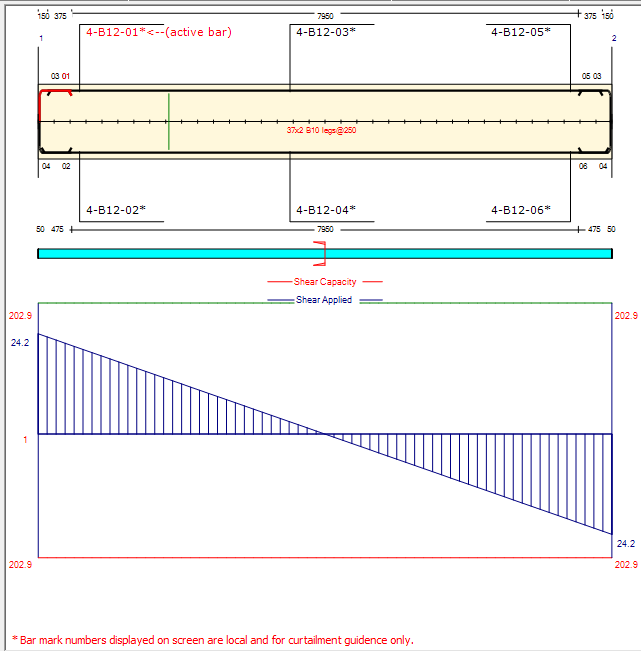Viewport: 641px width, 651px height.
Task: Click the upper-right 202.9 capacity value
Action: [626, 316]
